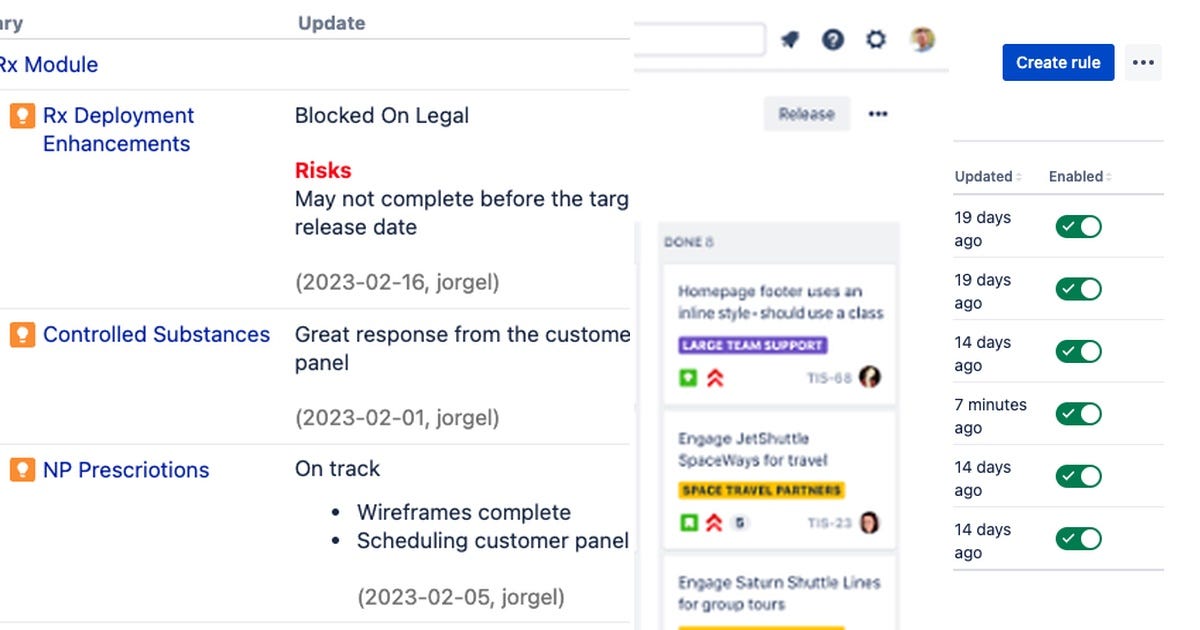Turn off the topmost Enabled rule toggle

[x=1078, y=226]
